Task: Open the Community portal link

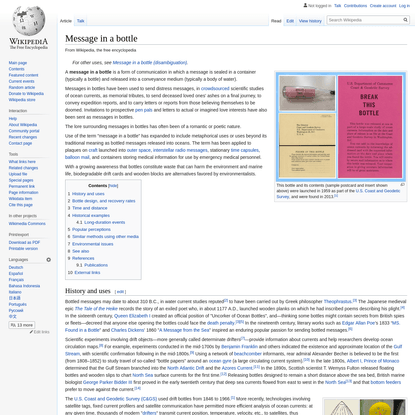Action: tap(24, 131)
